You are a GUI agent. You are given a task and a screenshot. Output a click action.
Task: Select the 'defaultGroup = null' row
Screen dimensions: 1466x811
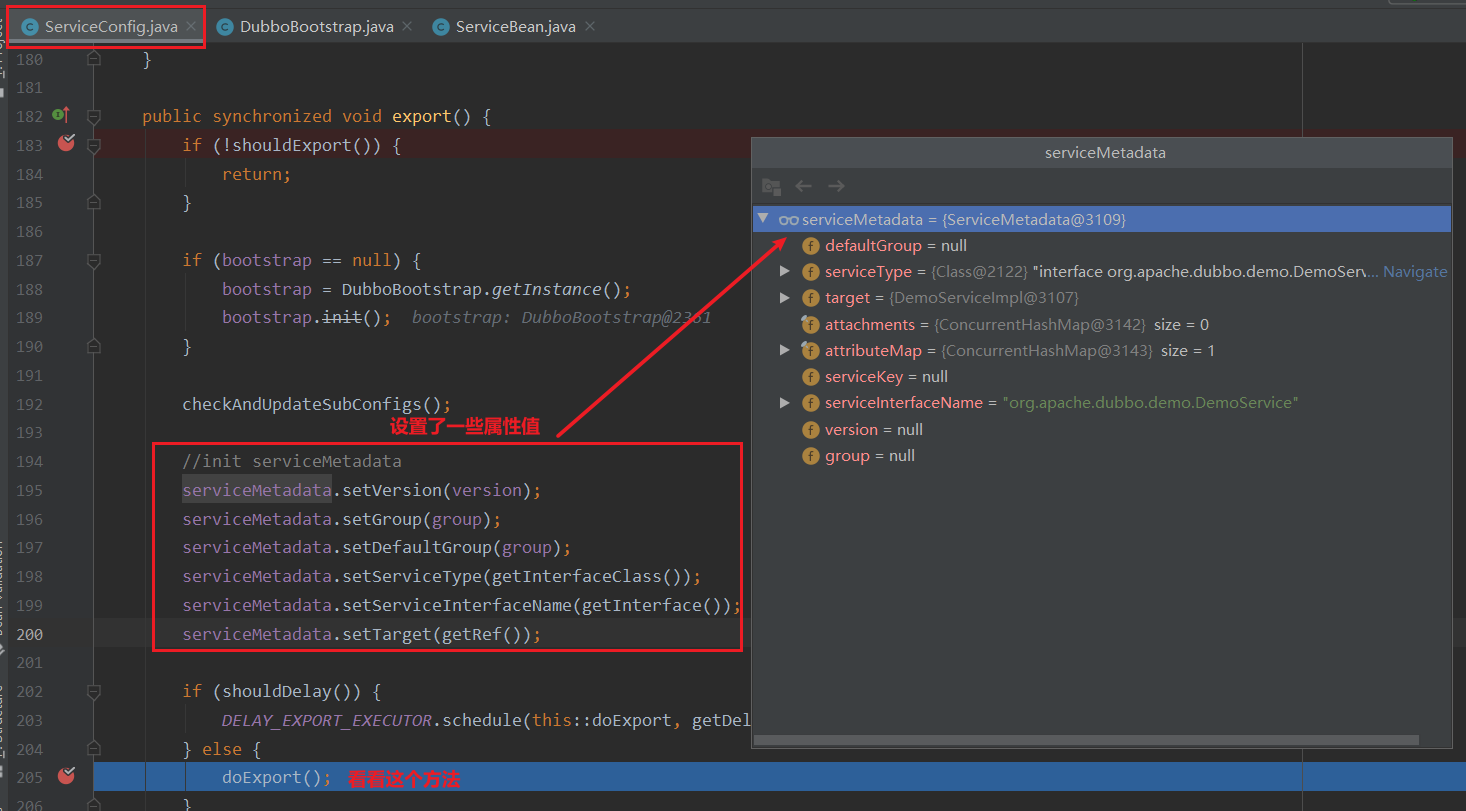pyautogui.click(x=1102, y=245)
